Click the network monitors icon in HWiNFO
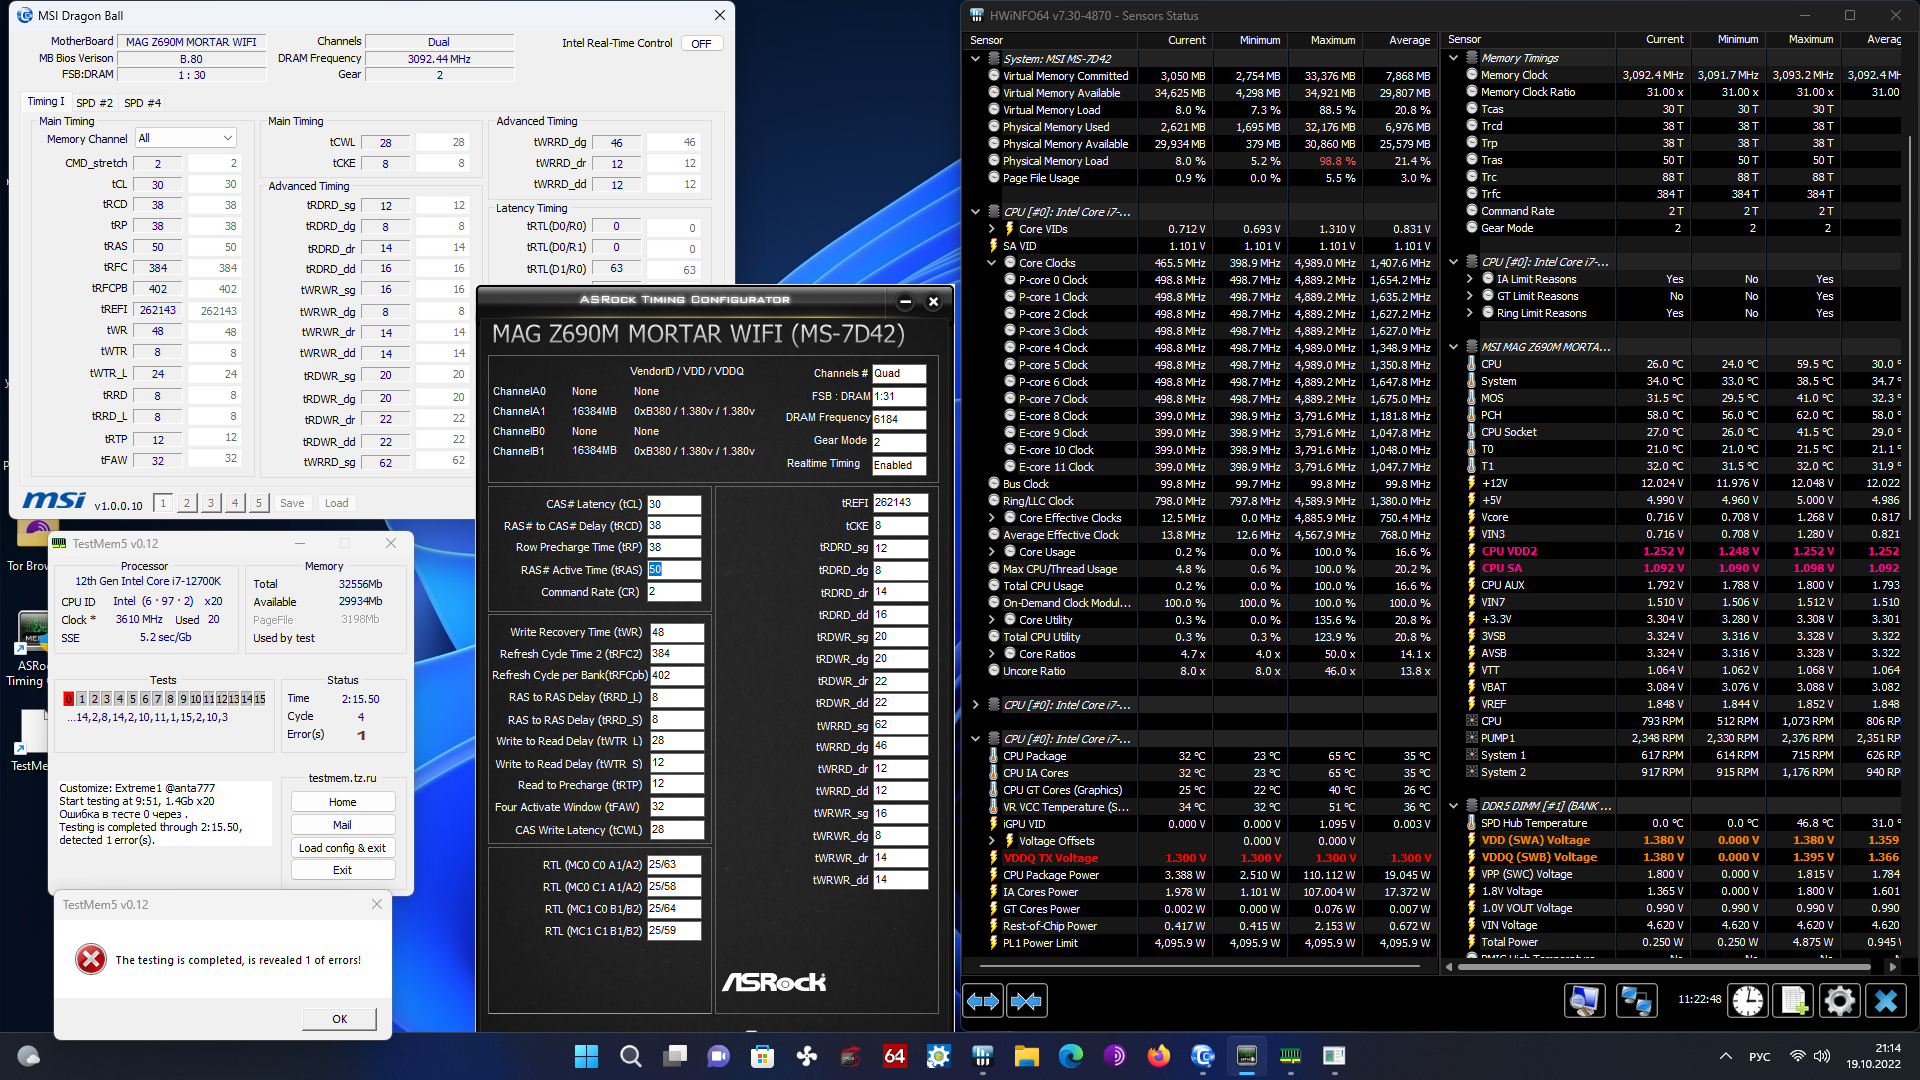This screenshot has height=1080, width=1920. pyautogui.click(x=1636, y=1001)
